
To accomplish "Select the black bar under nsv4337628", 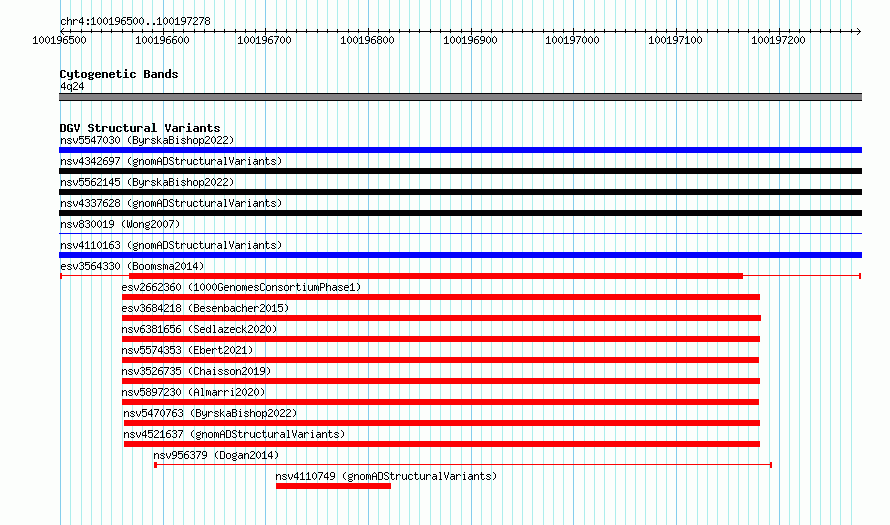I will point(460,213).
